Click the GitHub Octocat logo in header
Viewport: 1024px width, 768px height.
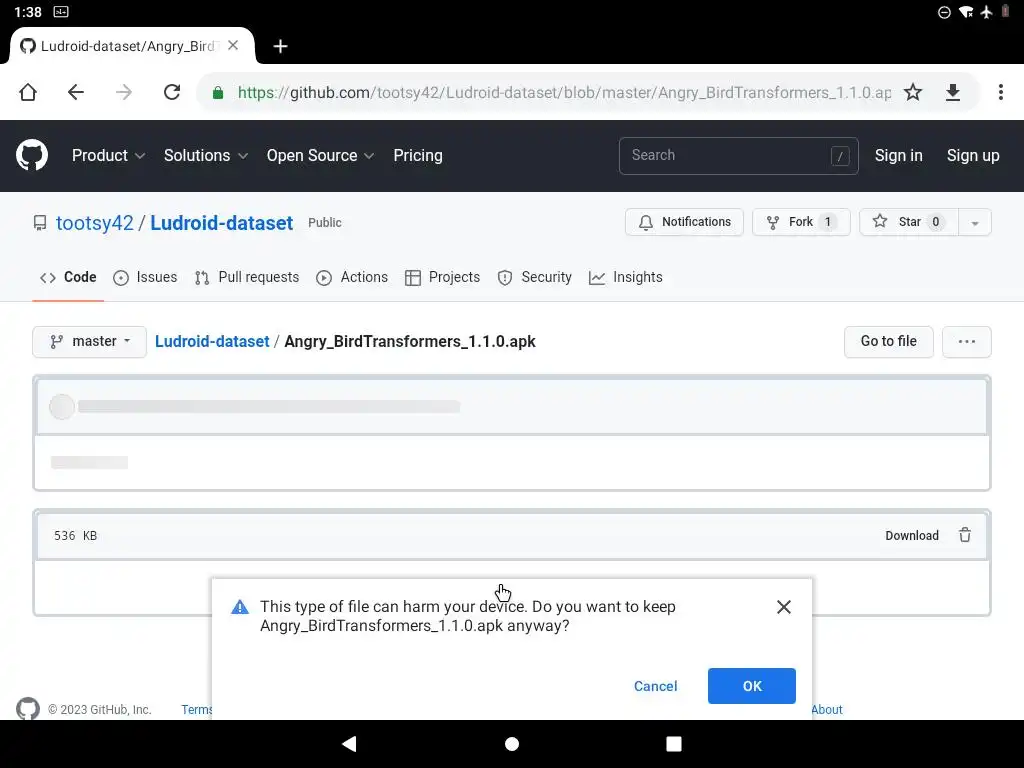pos(31,155)
